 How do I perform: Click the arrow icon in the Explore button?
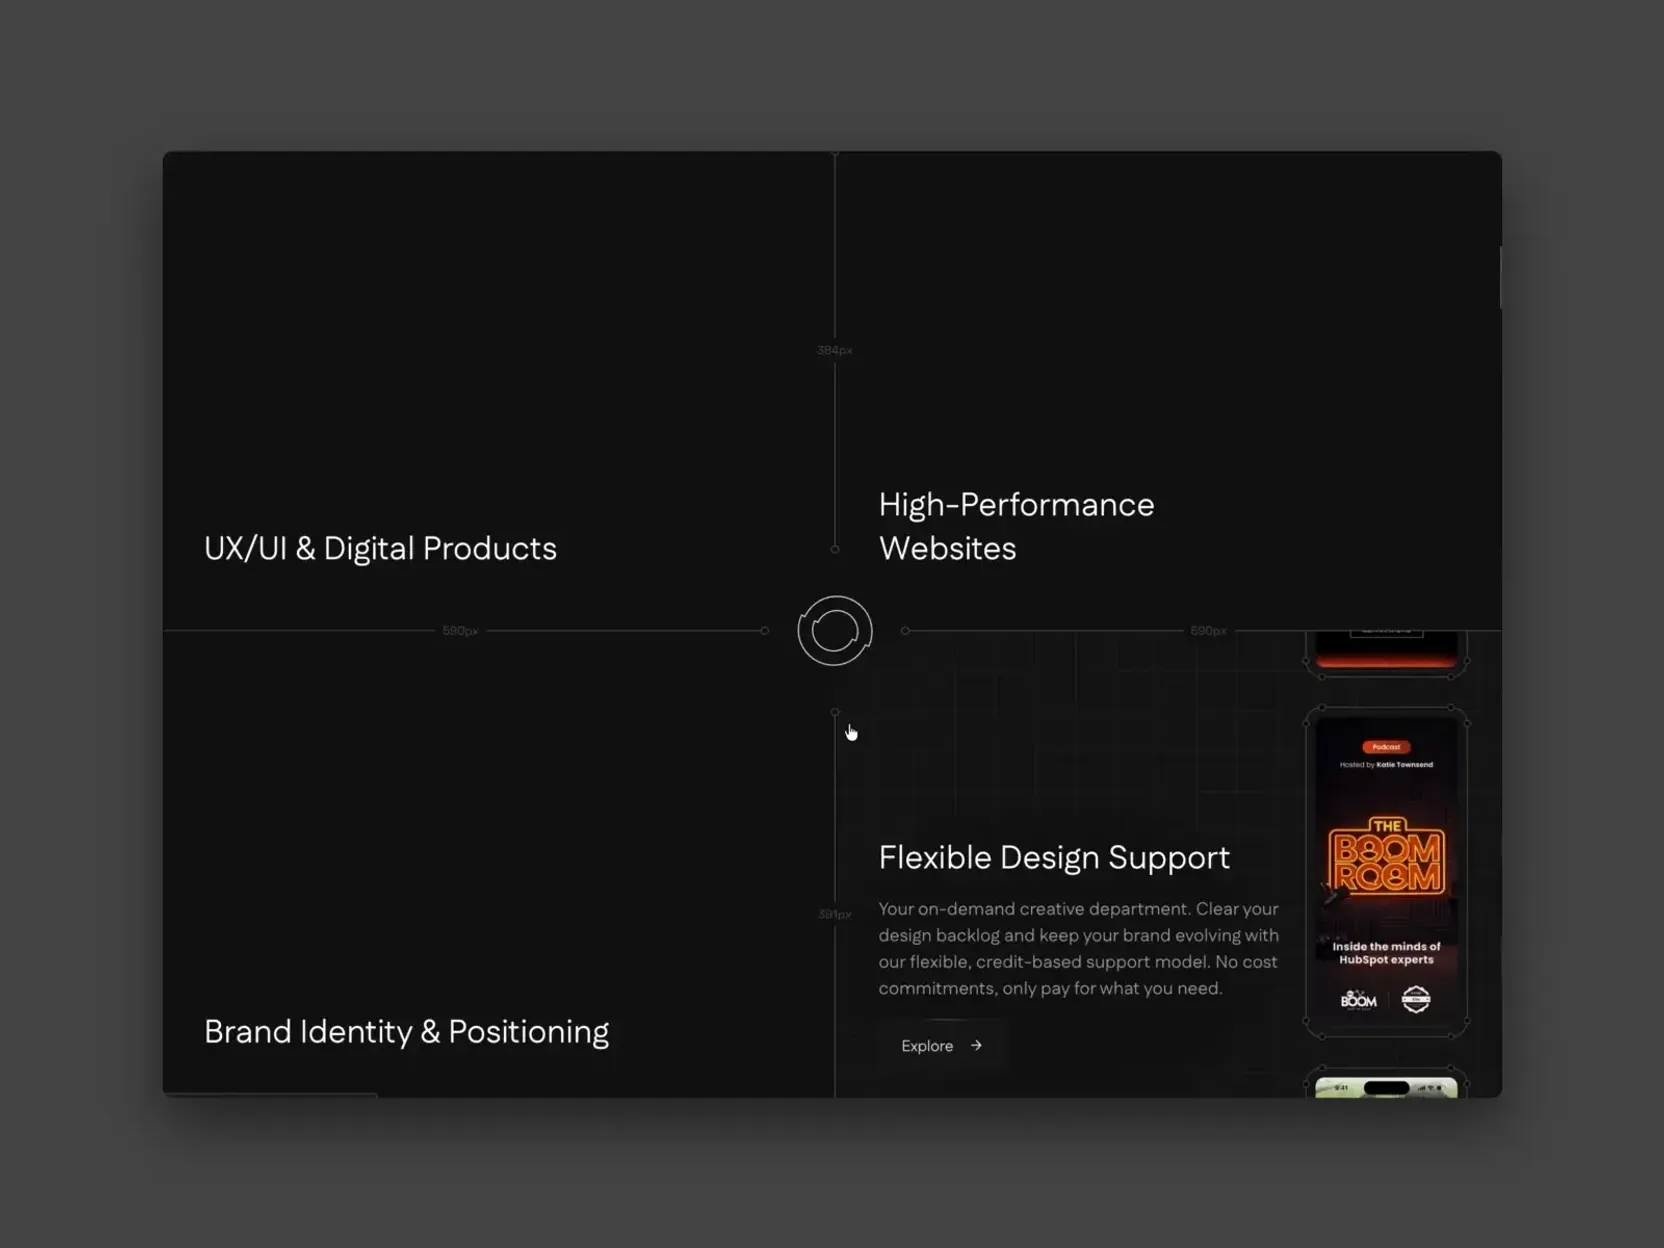[x=976, y=1046]
